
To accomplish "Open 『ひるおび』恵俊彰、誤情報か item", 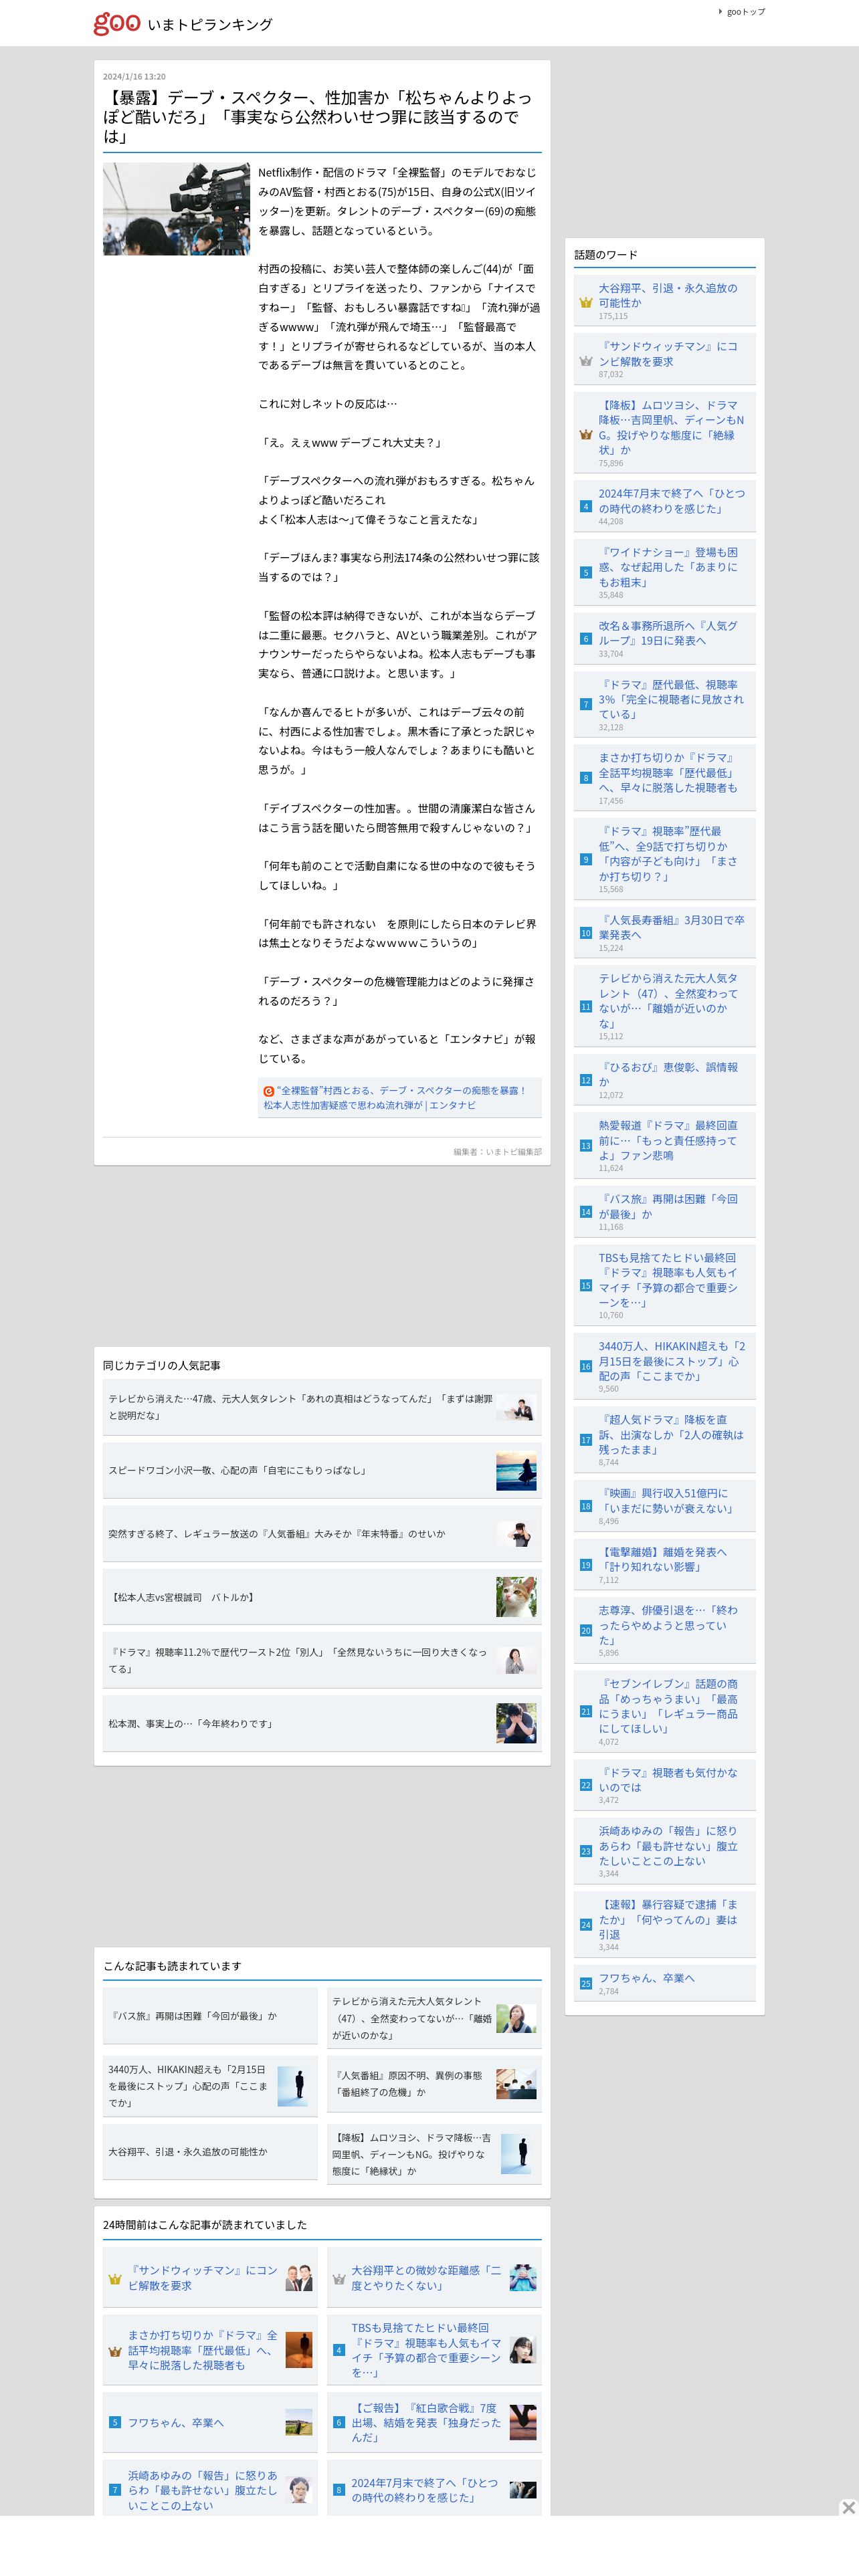I will (x=668, y=1074).
